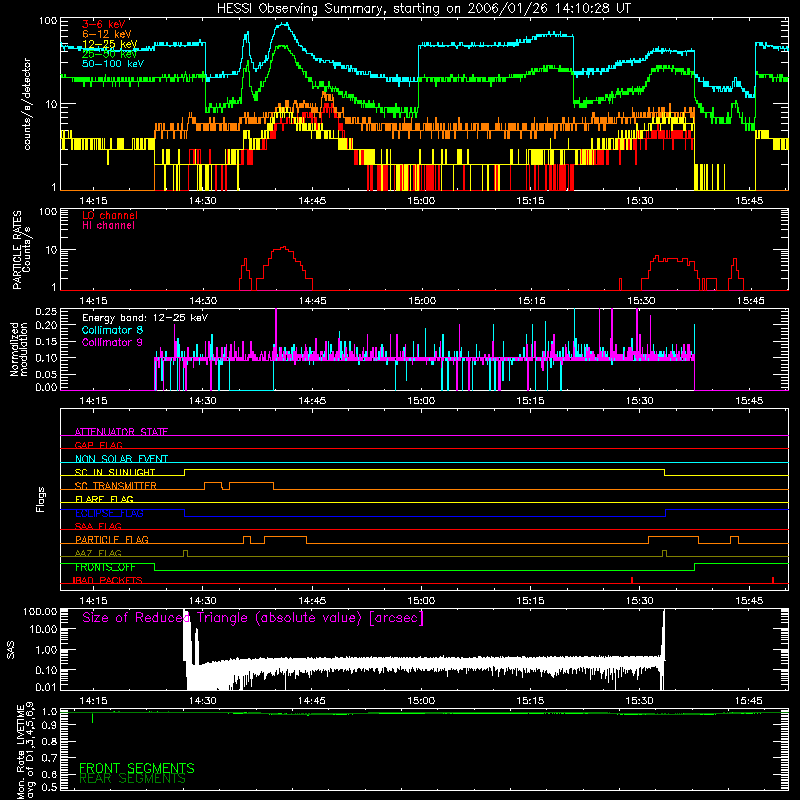The width and height of the screenshot is (800, 800).
Task: Click the FRONT SEGMENTS legend label
Action: click(137, 768)
